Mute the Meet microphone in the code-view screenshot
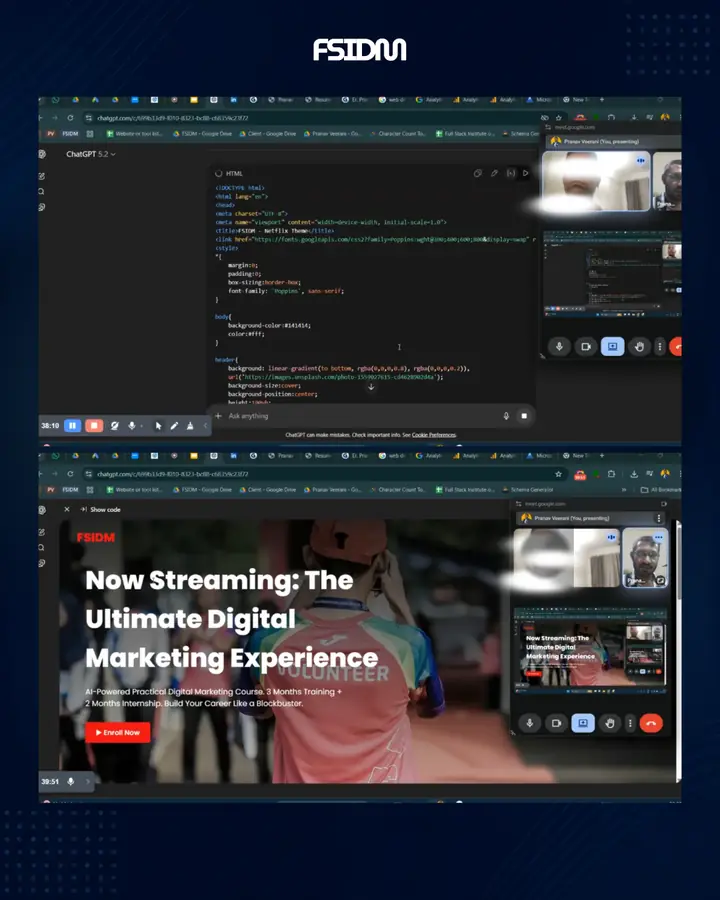This screenshot has width=720, height=900. 559,347
